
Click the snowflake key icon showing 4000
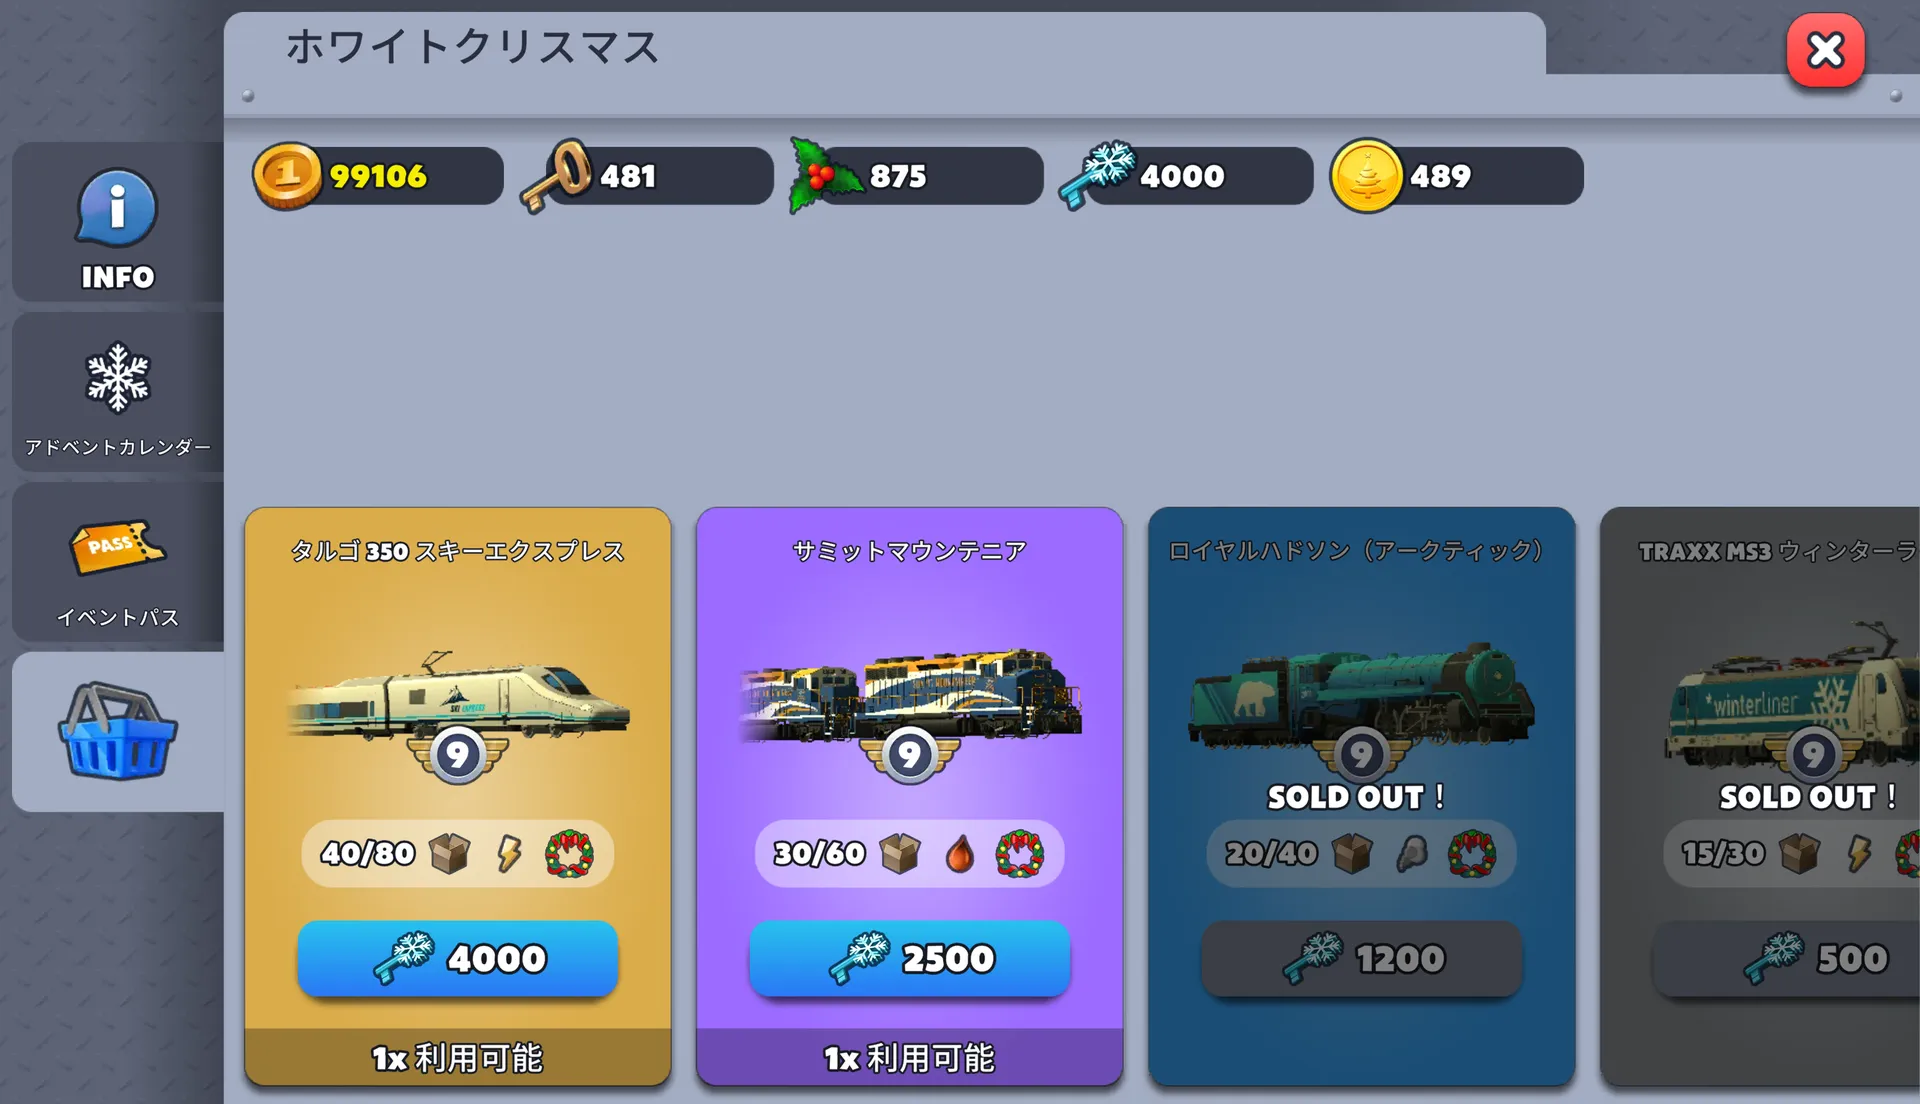[1097, 176]
